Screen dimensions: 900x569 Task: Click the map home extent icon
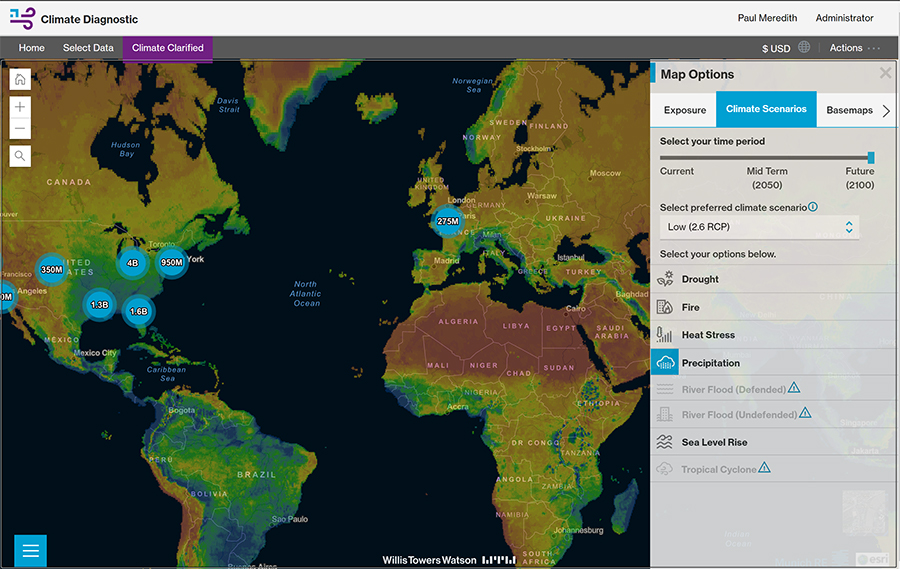pos(20,81)
